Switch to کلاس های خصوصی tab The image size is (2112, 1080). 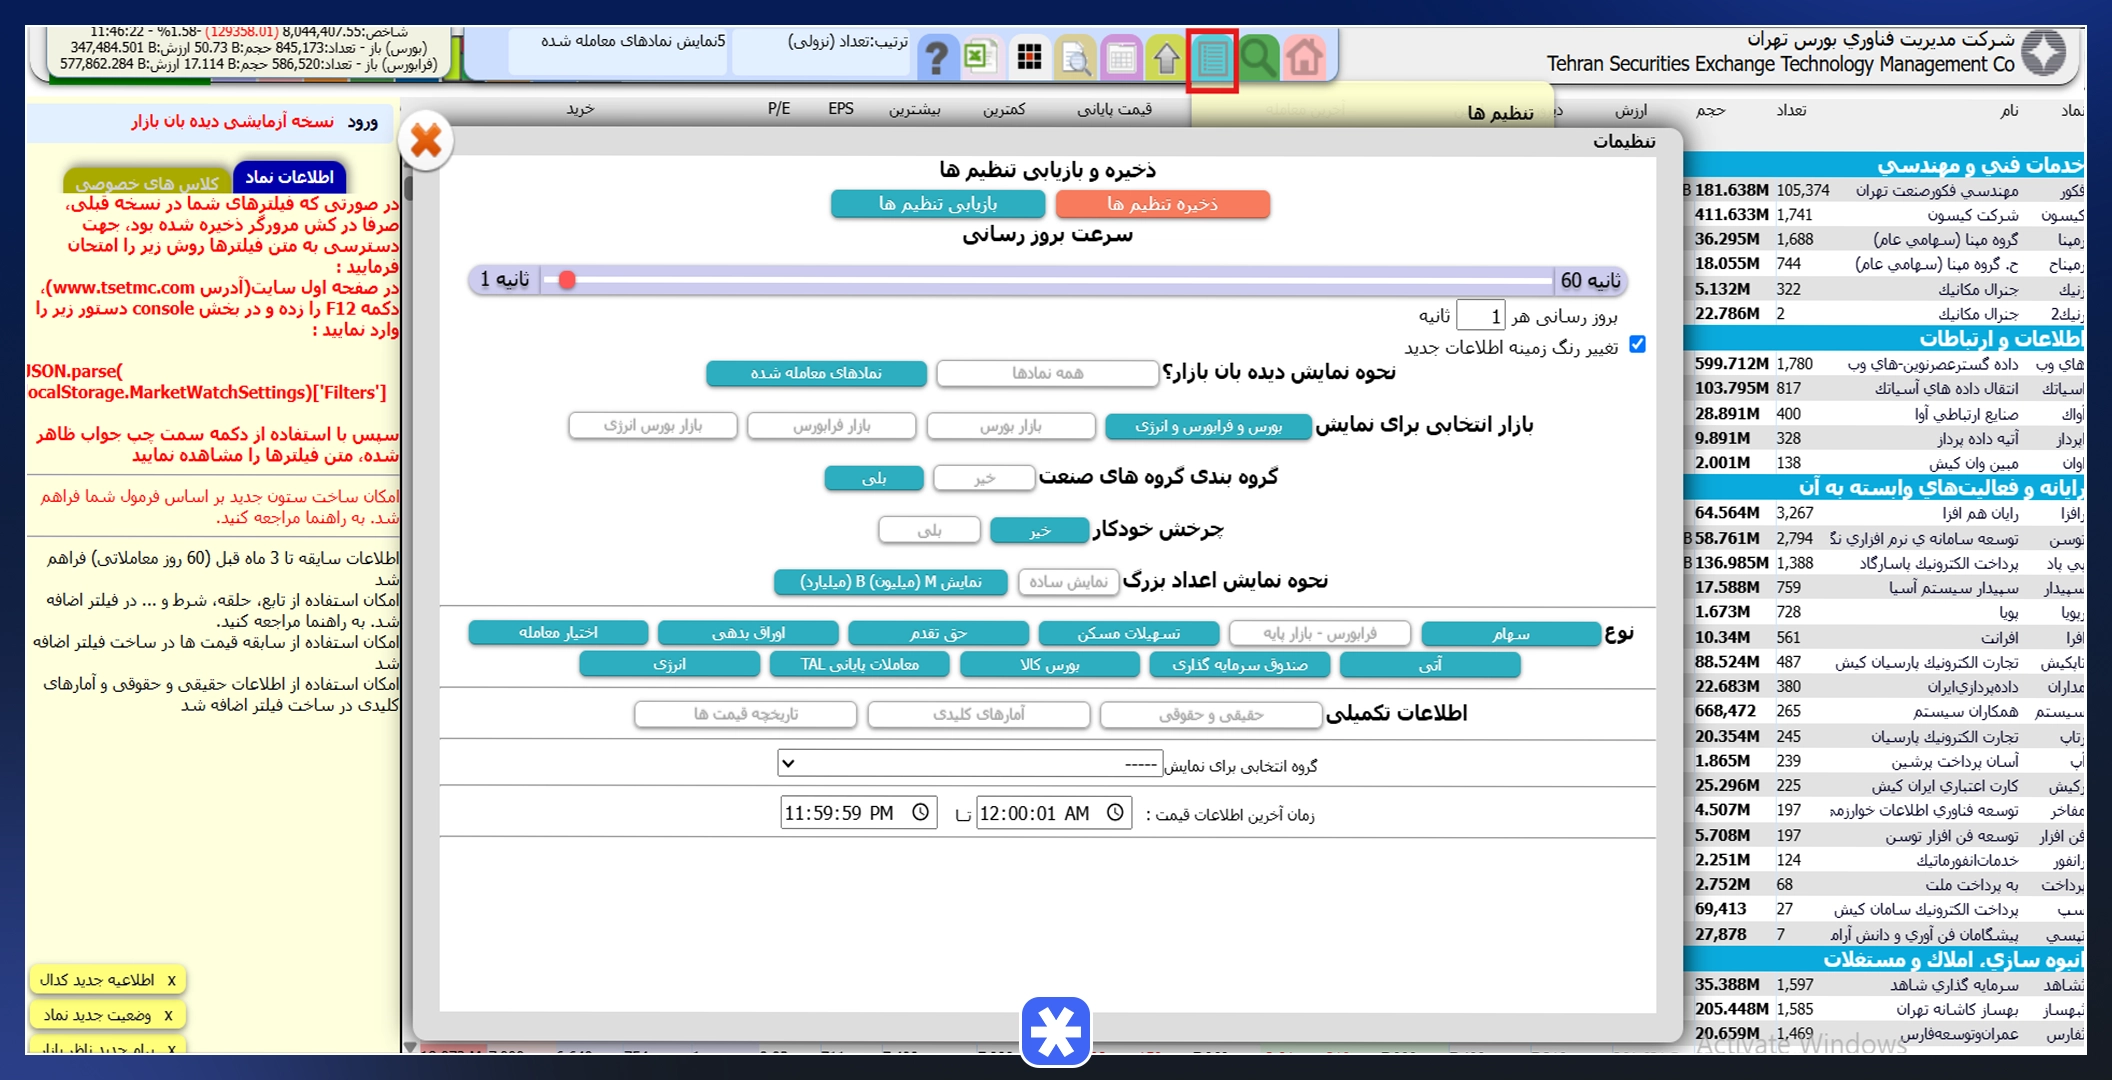(146, 182)
